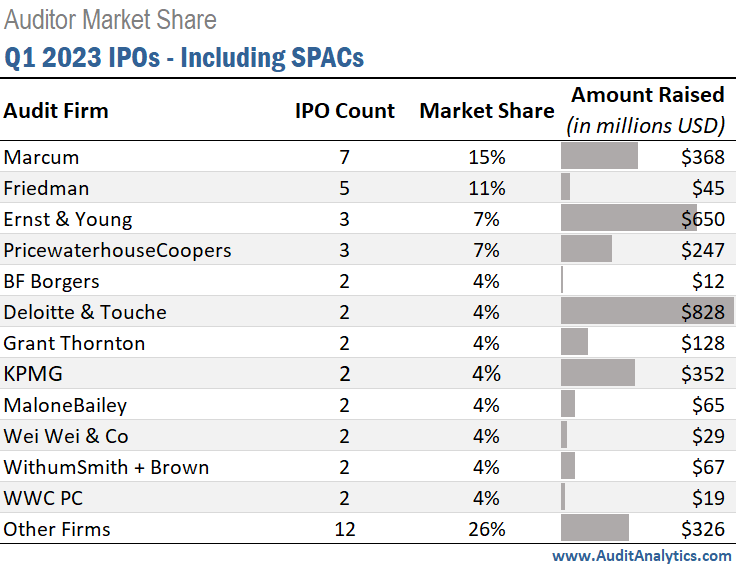Click the PricewaterhouseCoopers firm name
Viewport: 742px width, 565px height.
pyautogui.click(x=117, y=250)
